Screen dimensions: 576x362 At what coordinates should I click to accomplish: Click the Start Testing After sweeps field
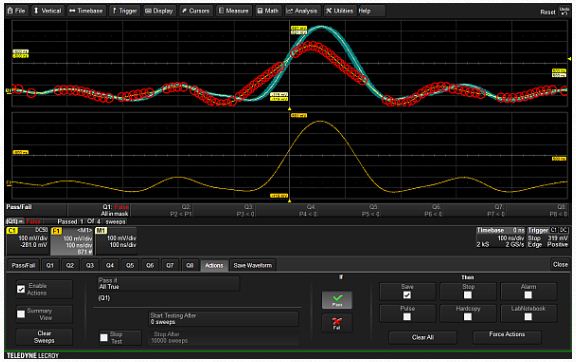[x=224, y=319]
